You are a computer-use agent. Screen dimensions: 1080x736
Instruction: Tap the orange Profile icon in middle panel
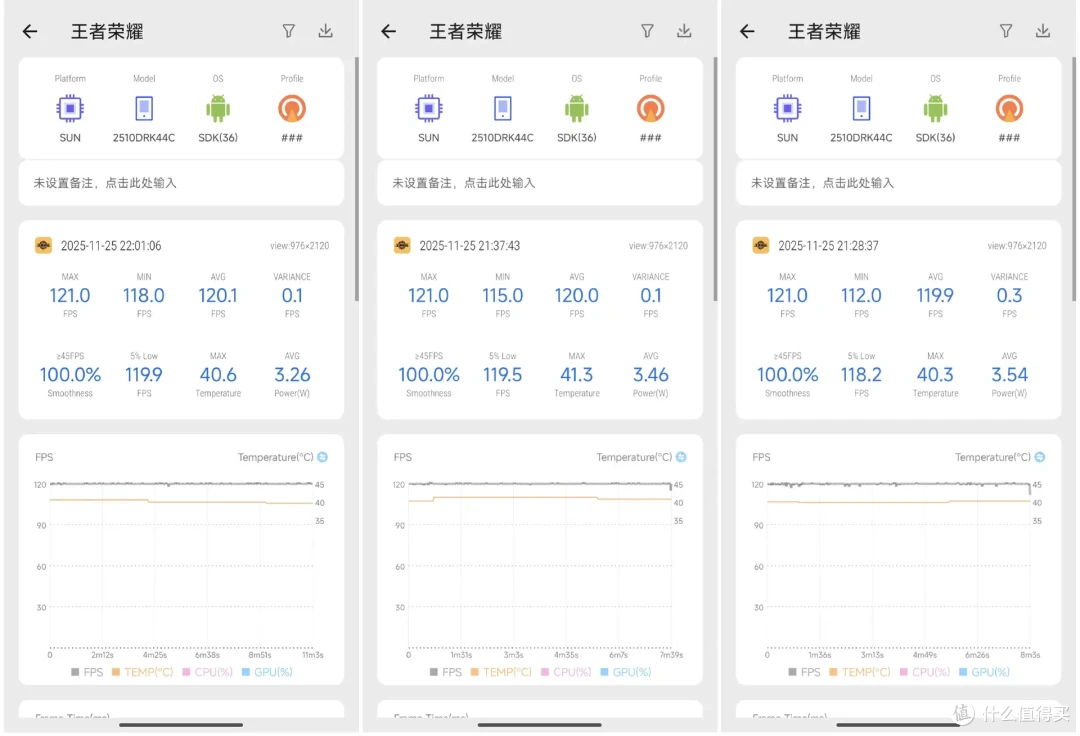pos(650,108)
